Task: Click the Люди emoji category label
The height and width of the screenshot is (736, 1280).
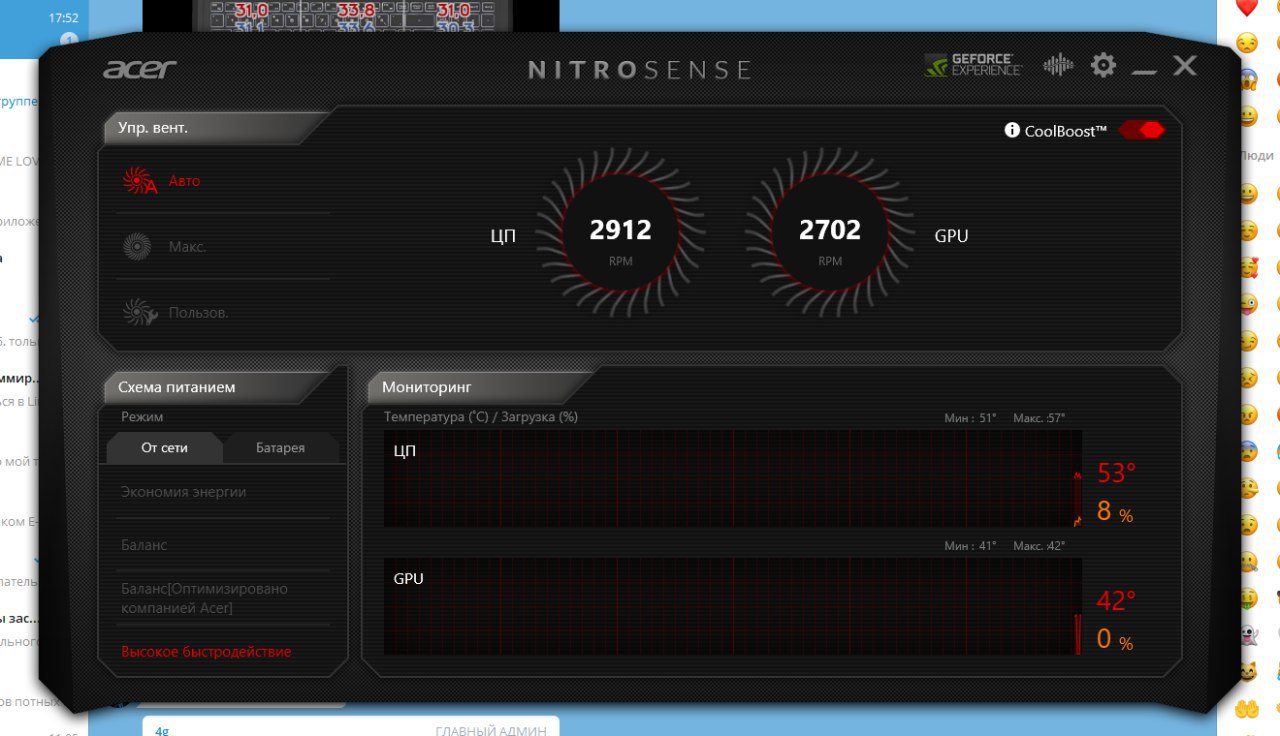Action: (x=1256, y=156)
